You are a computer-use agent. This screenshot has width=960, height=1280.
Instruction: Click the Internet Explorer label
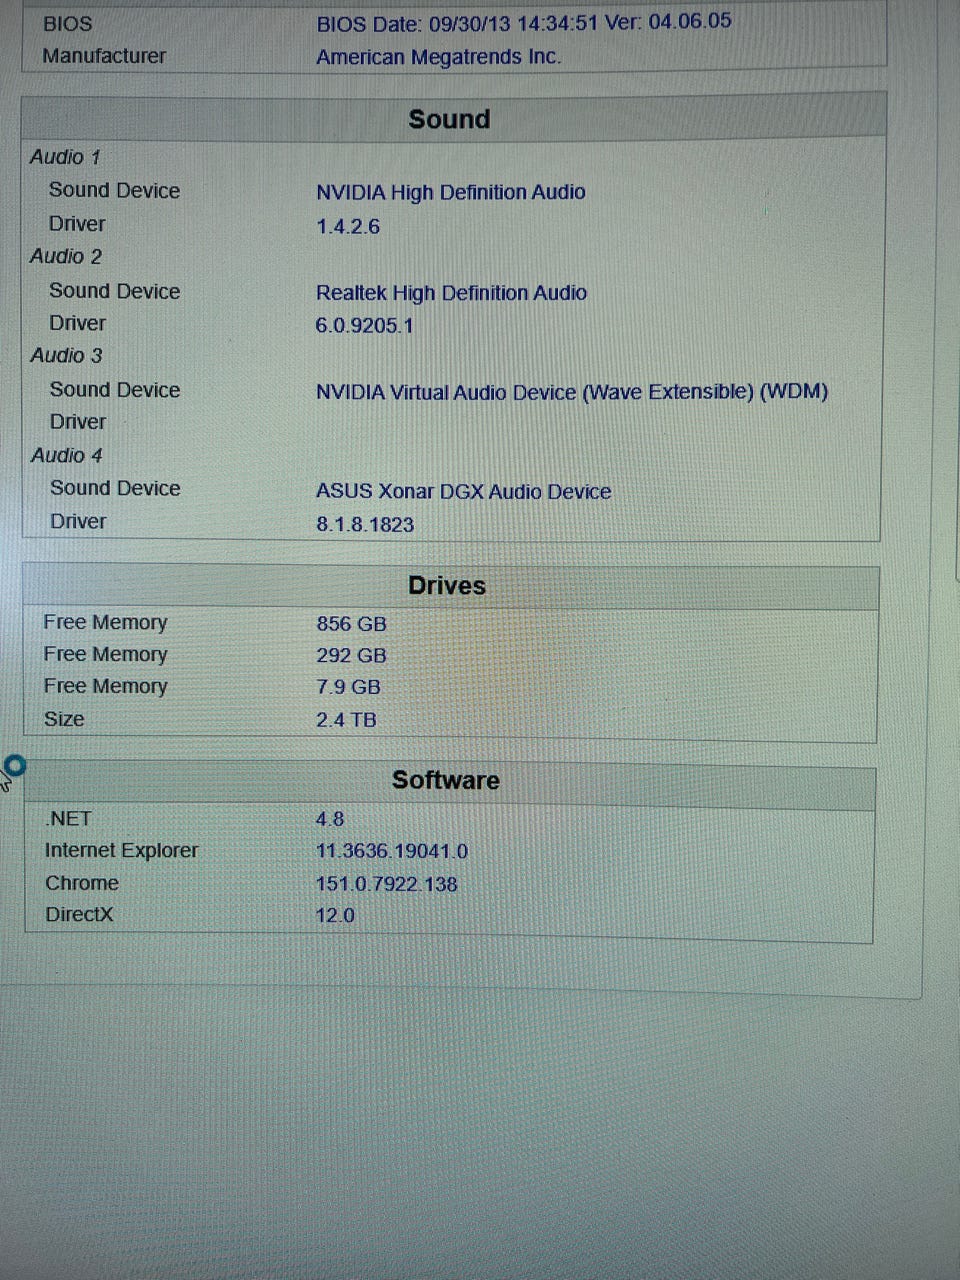(121, 850)
